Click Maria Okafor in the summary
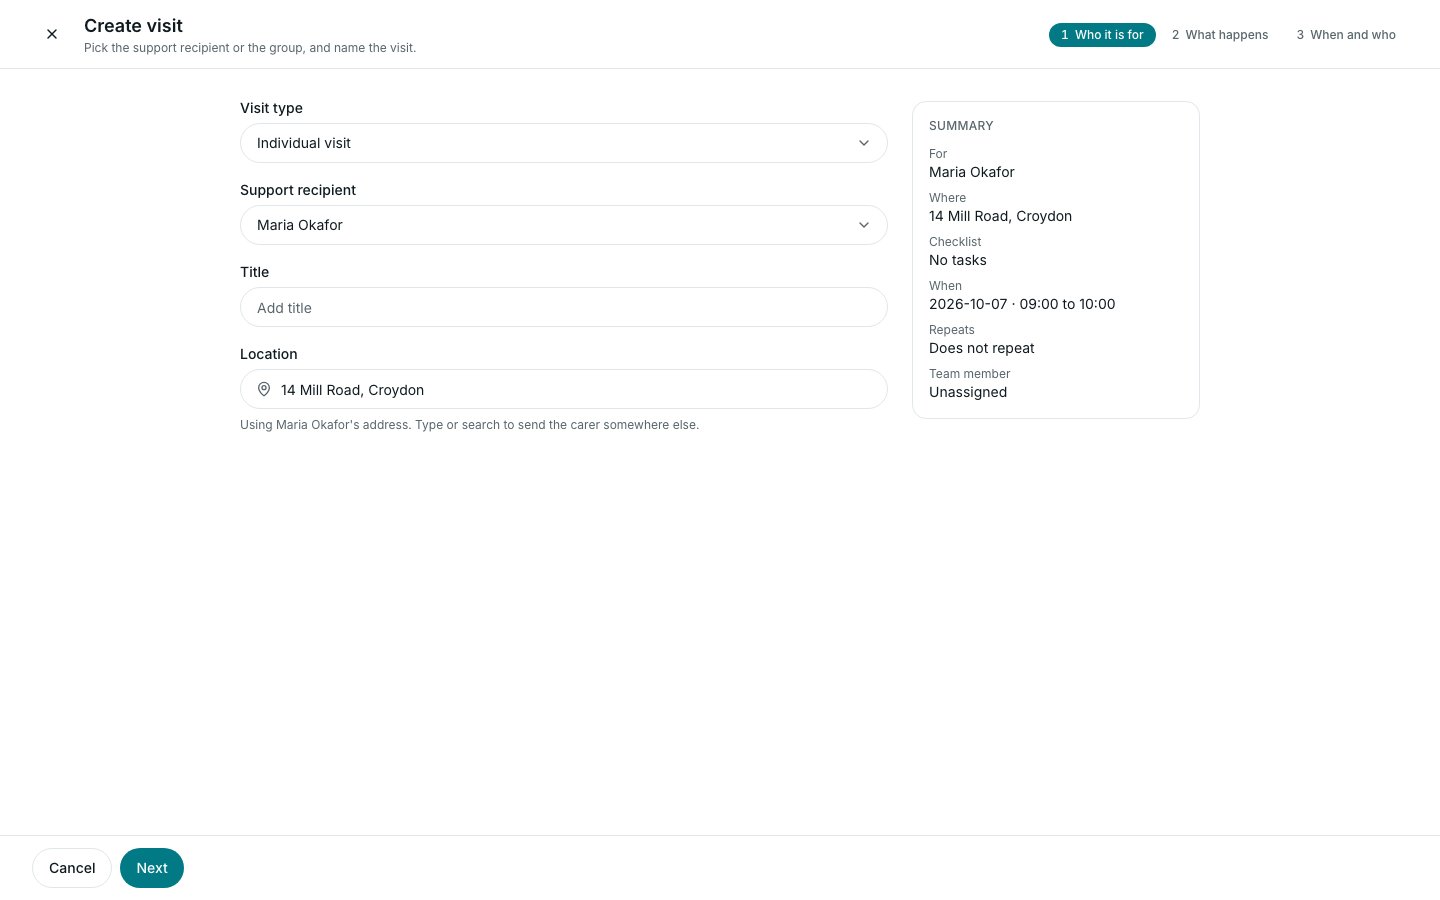This screenshot has width=1440, height=900. tap(972, 172)
